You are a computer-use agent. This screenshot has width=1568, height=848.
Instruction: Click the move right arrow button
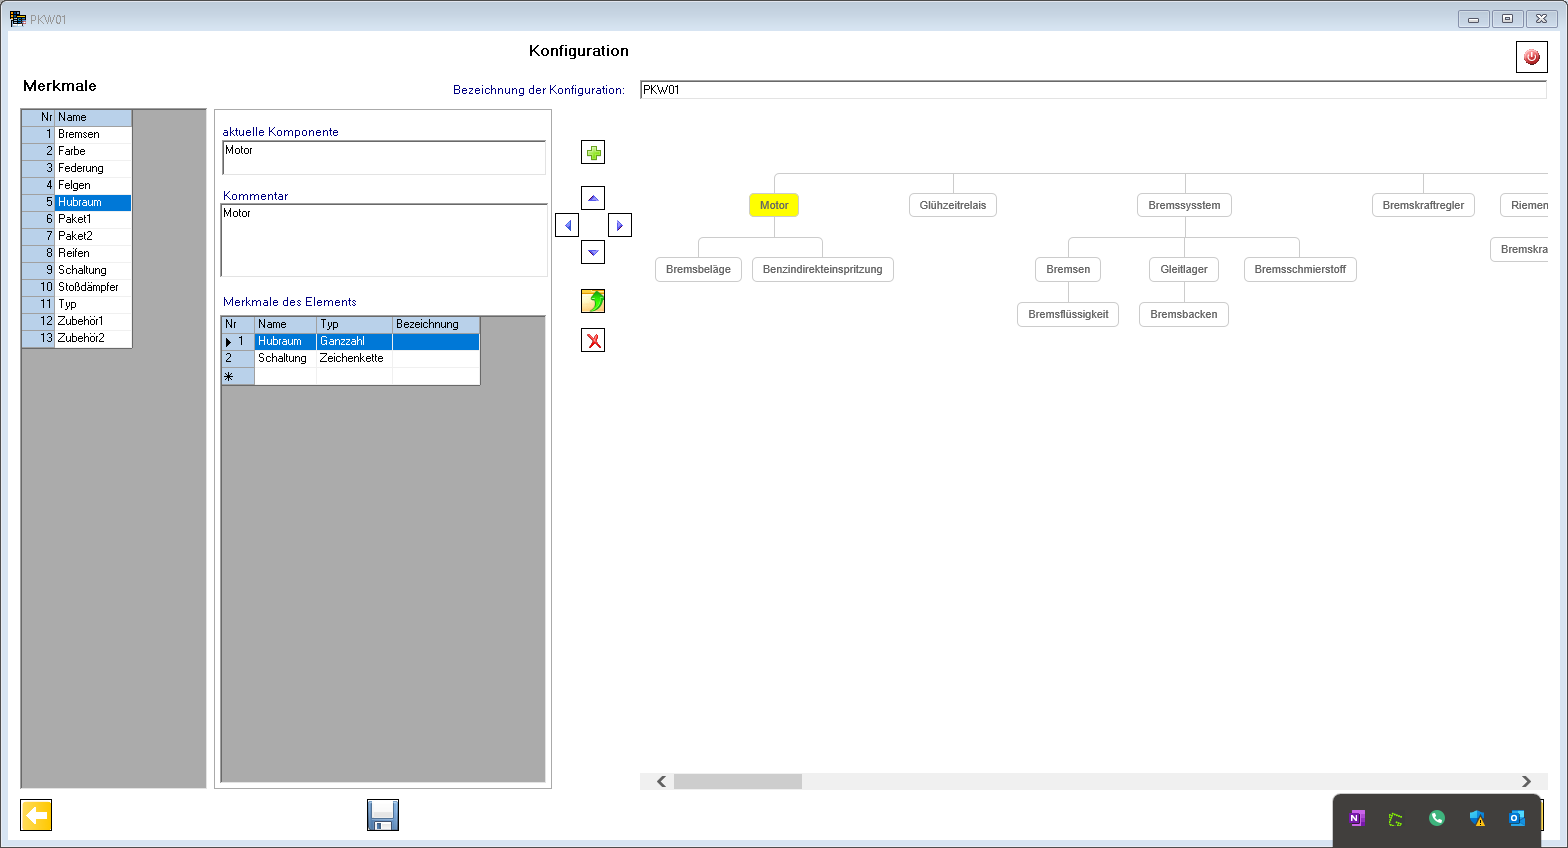[620, 225]
